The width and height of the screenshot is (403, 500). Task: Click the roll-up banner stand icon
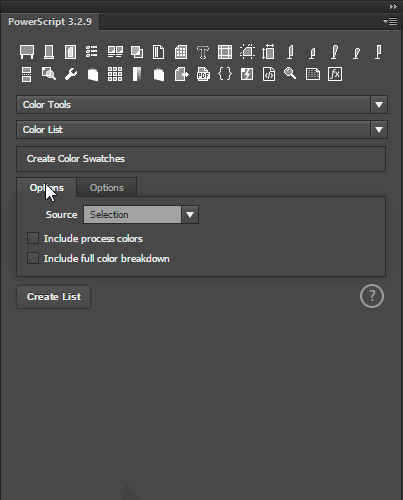(49, 52)
